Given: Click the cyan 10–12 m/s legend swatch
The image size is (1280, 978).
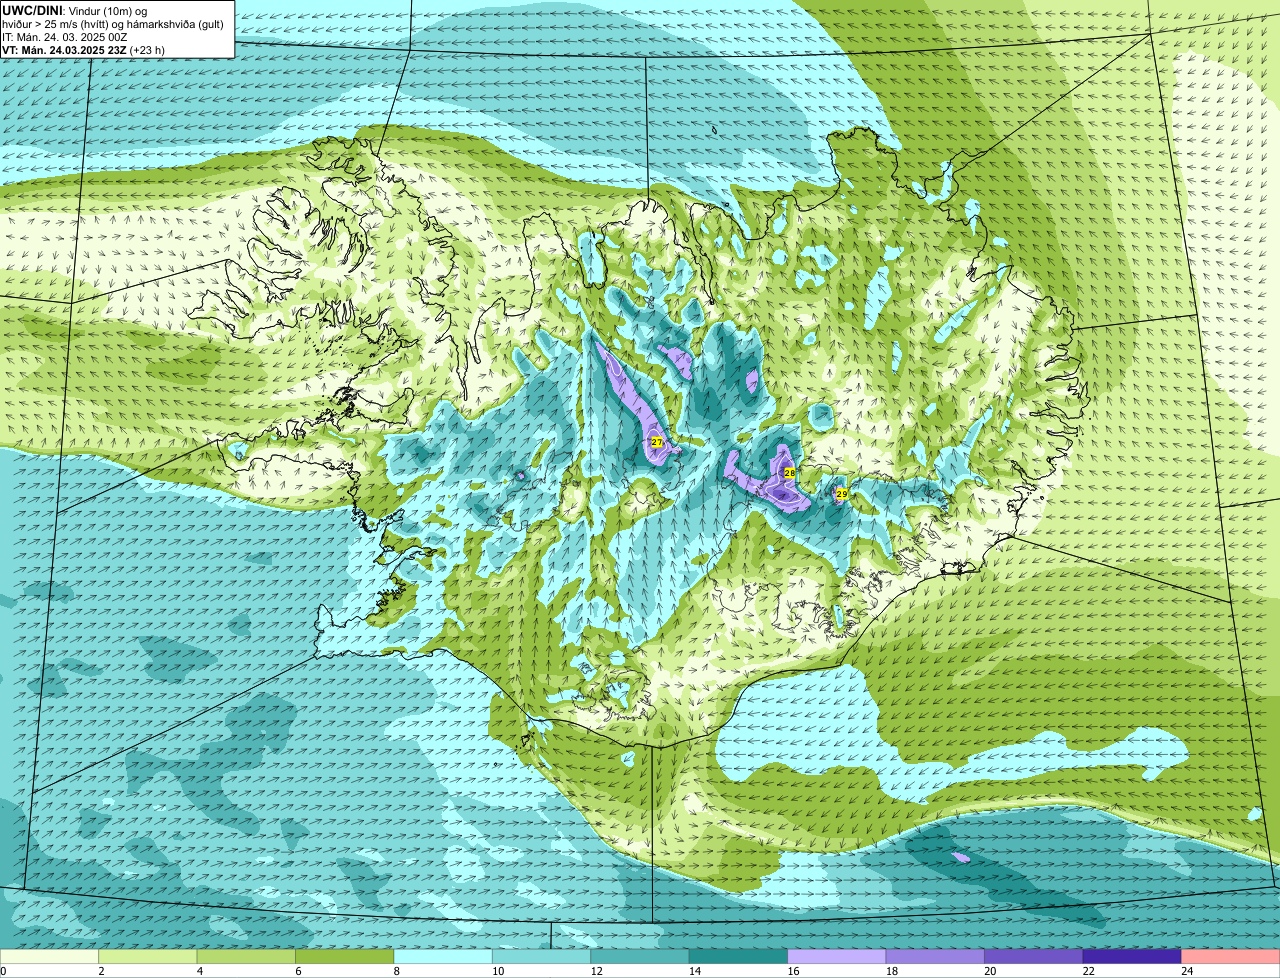Looking at the screenshot, I should 542,956.
